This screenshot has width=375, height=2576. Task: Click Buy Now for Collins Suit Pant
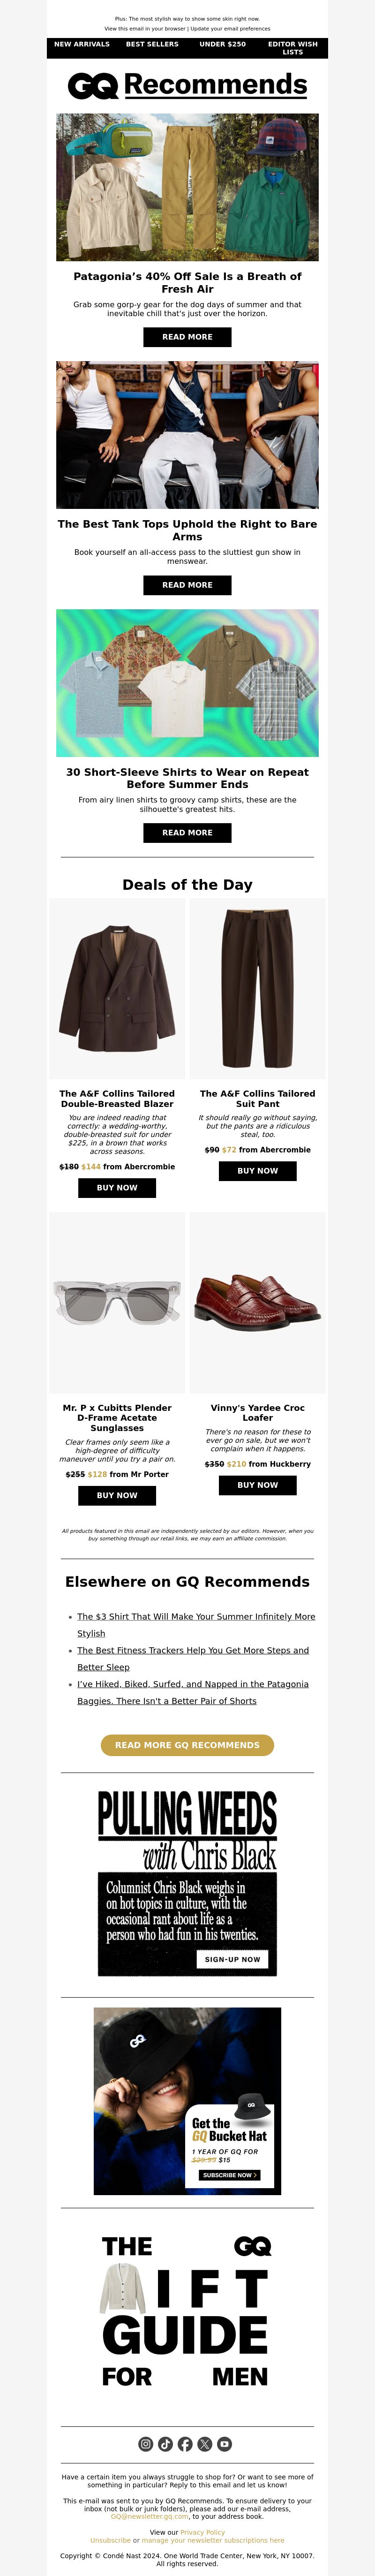[x=257, y=1171]
